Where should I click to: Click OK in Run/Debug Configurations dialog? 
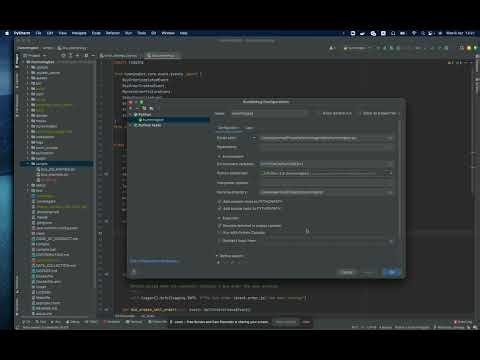tap(392, 272)
